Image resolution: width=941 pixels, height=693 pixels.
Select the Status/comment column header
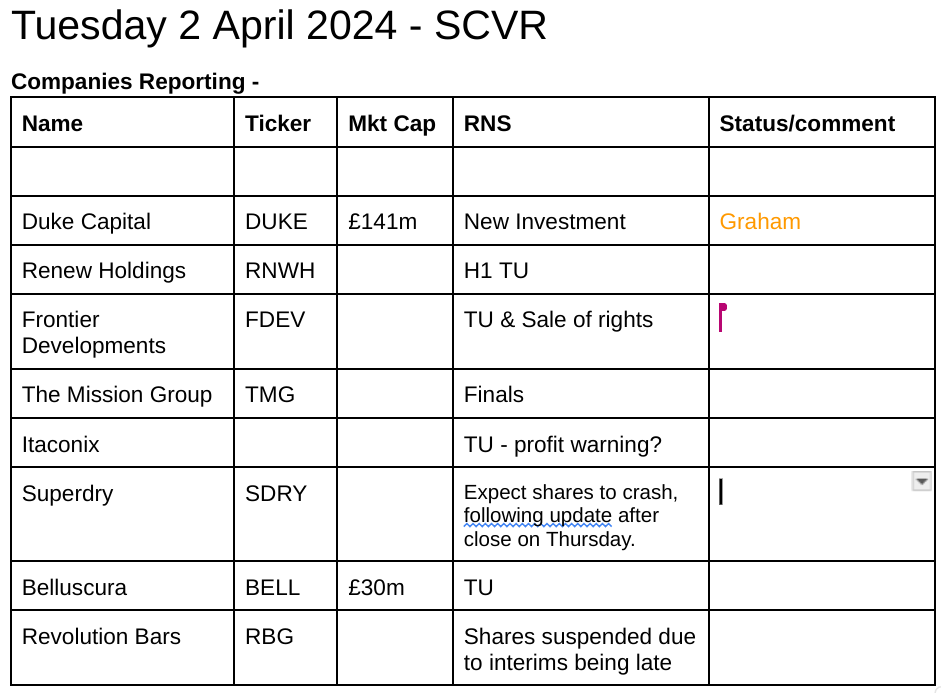[822, 123]
